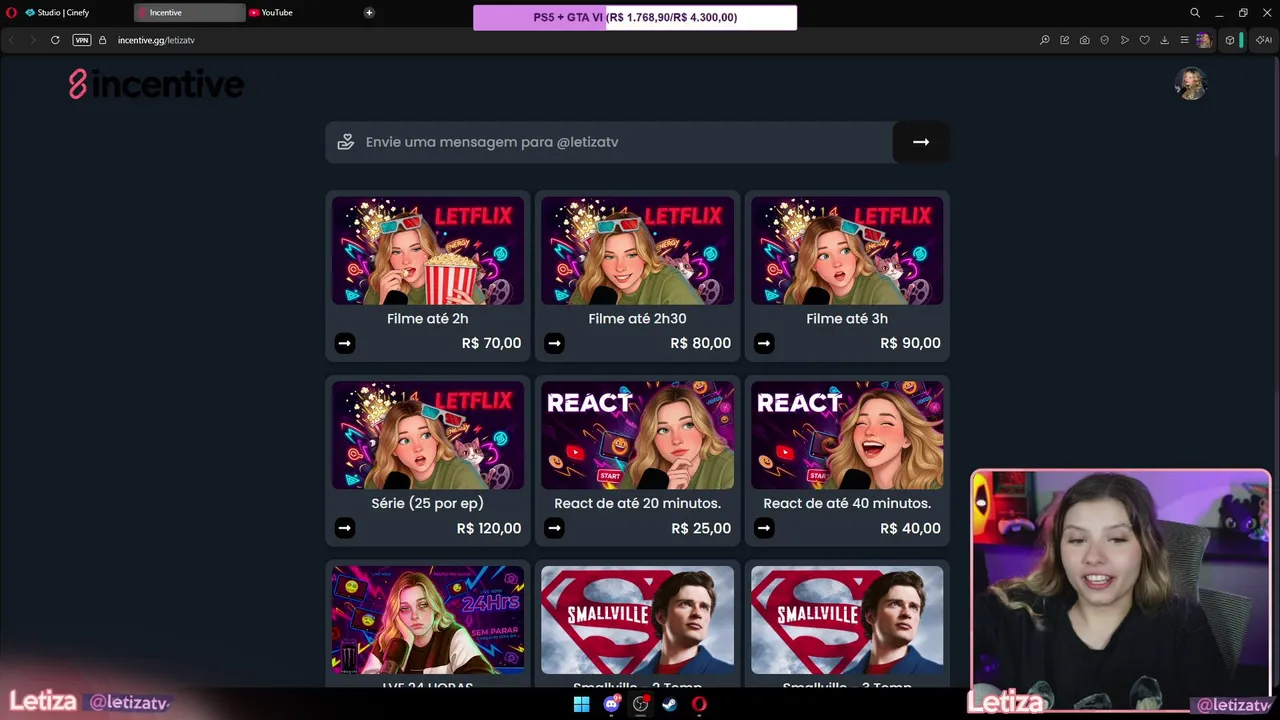Click the React de até 20 minutos title
Viewport: 1280px width, 720px height.
point(638,504)
